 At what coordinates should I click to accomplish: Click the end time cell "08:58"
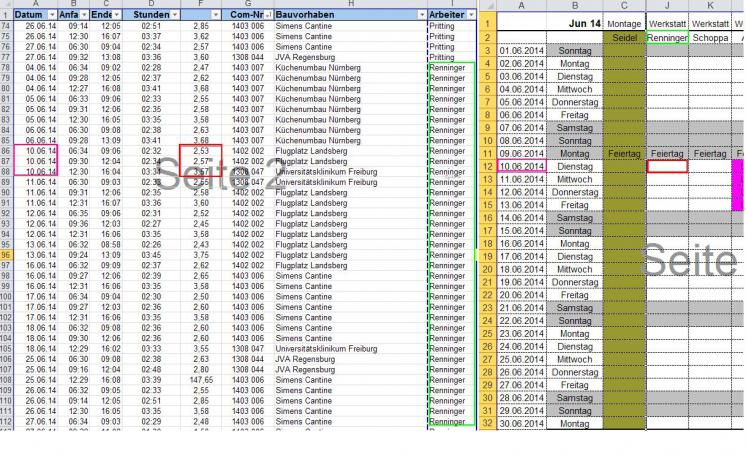pos(106,245)
